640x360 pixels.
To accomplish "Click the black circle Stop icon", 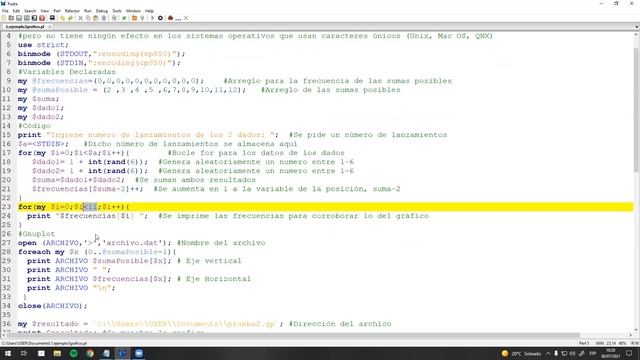I will click(160, 18).
